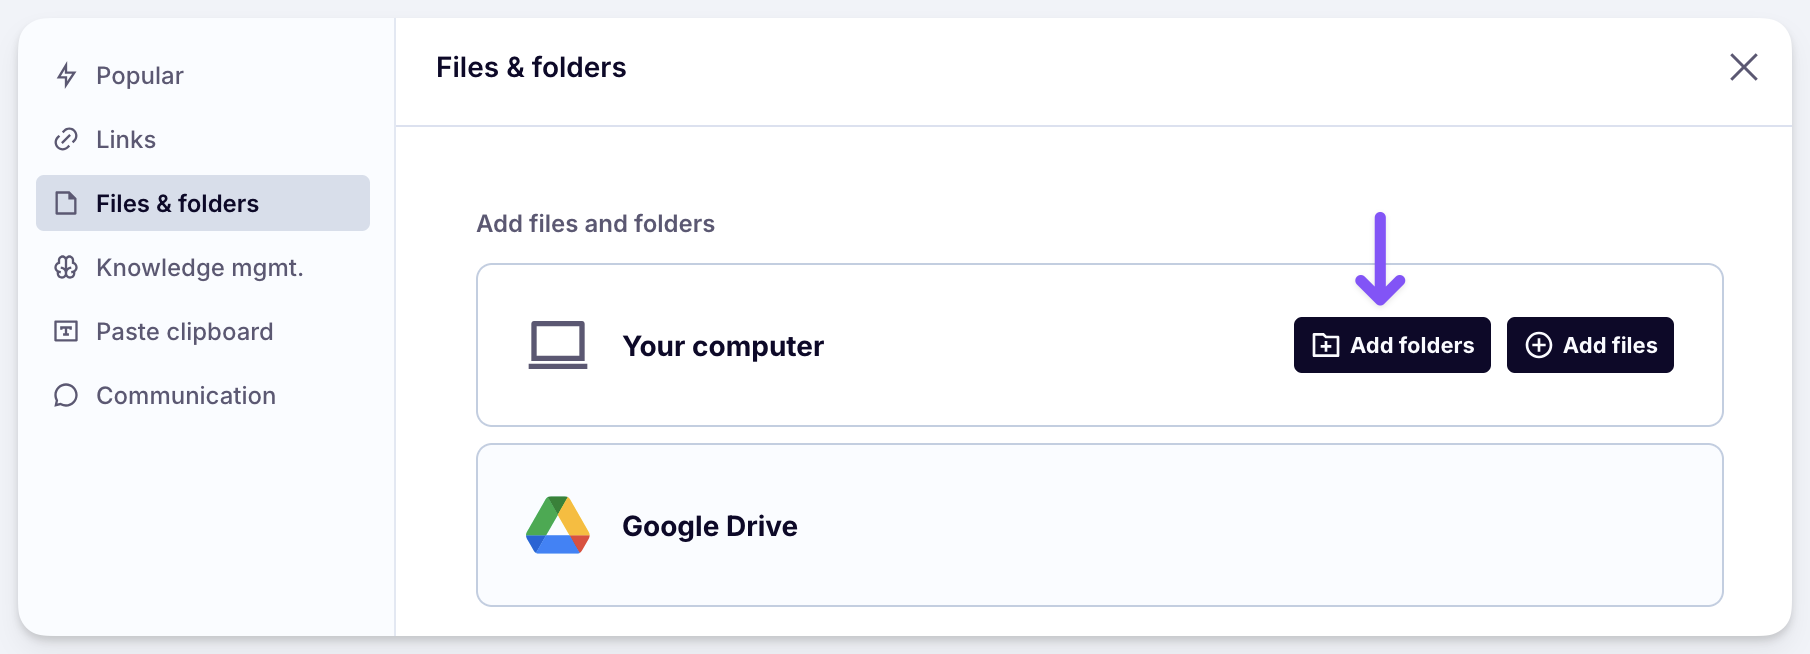Image resolution: width=1810 pixels, height=654 pixels.
Task: Close the Files & folders dialog
Action: pos(1743,67)
